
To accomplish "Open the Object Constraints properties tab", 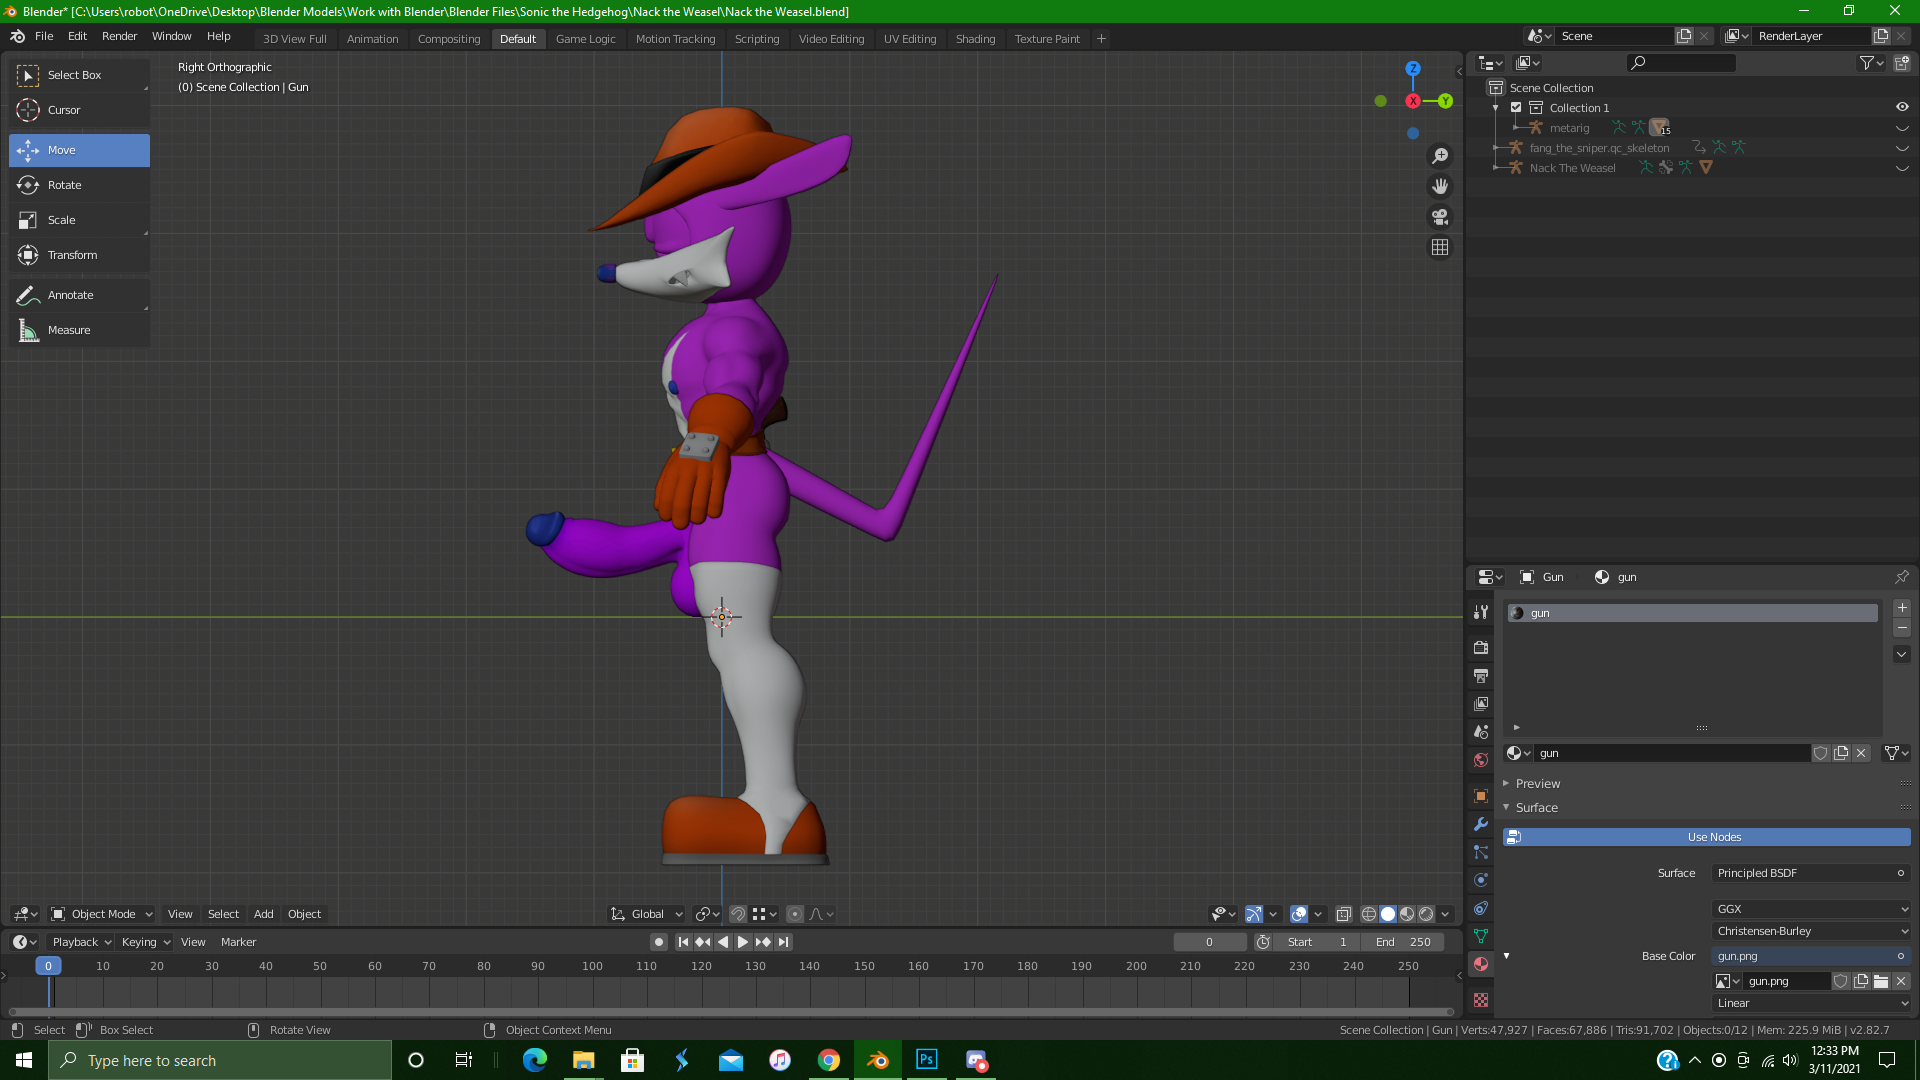I will point(1481,908).
